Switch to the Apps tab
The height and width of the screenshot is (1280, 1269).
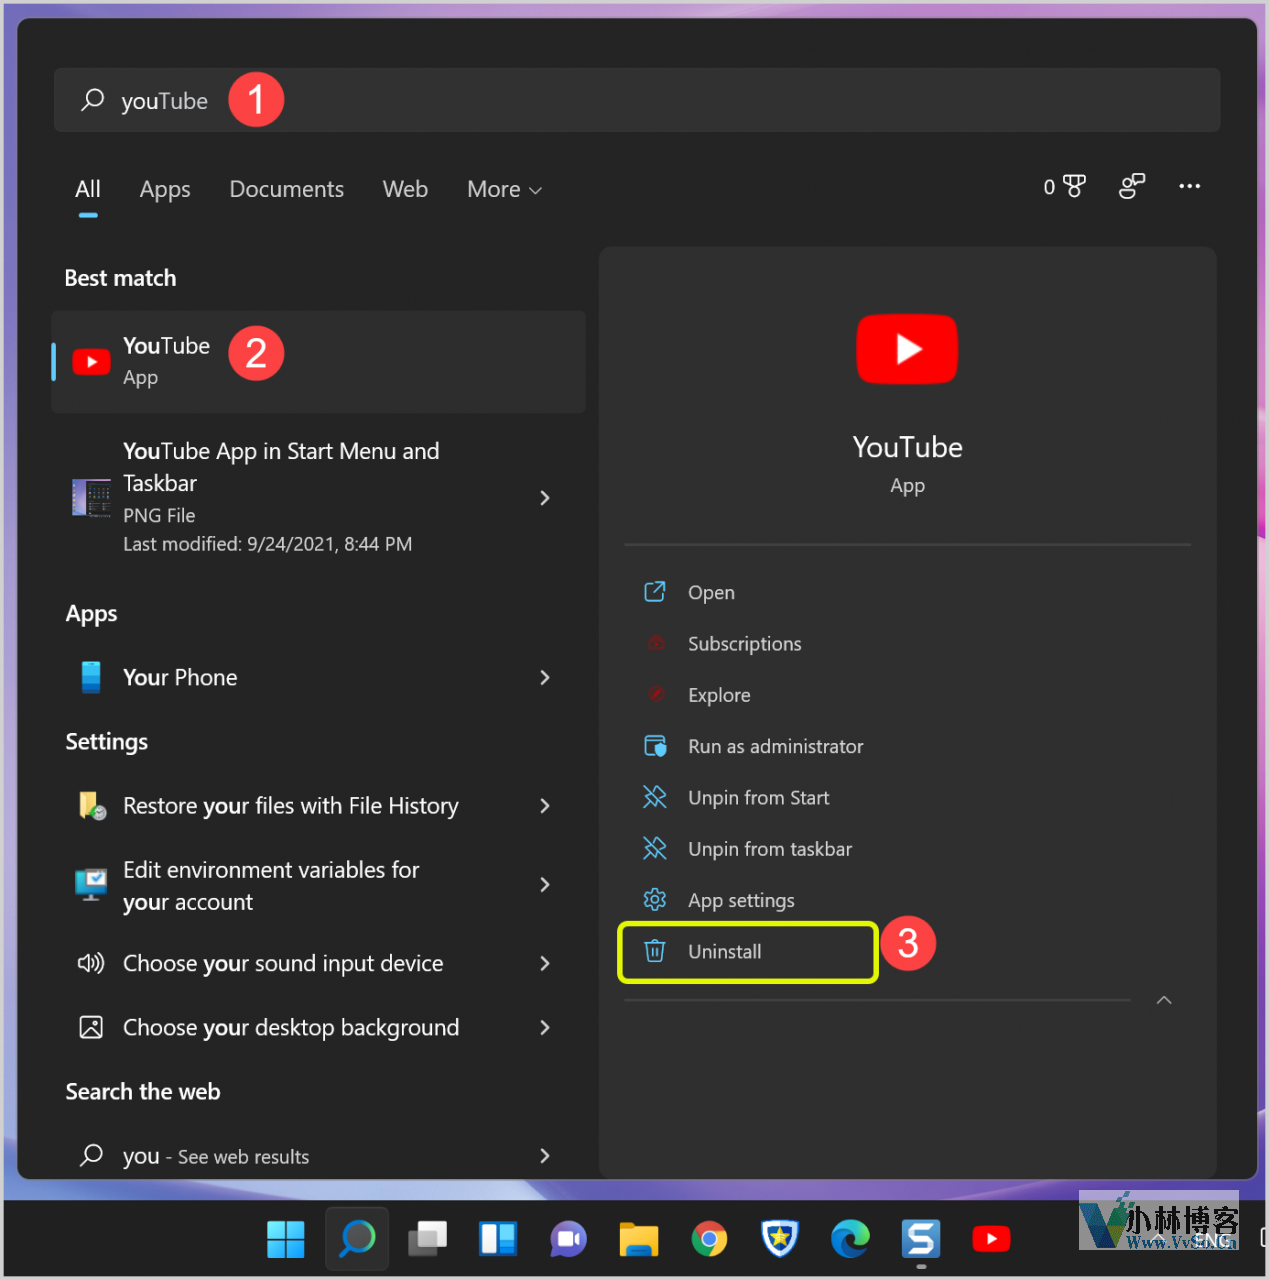(x=165, y=190)
